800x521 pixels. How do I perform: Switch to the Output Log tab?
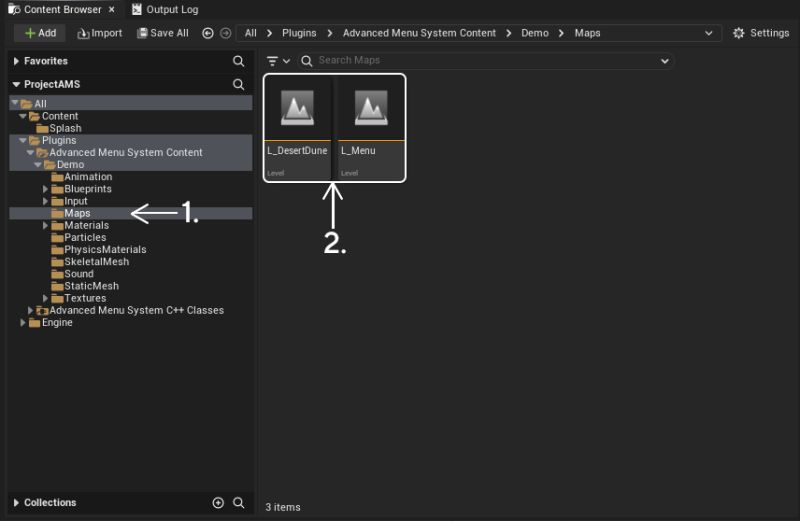(x=165, y=9)
